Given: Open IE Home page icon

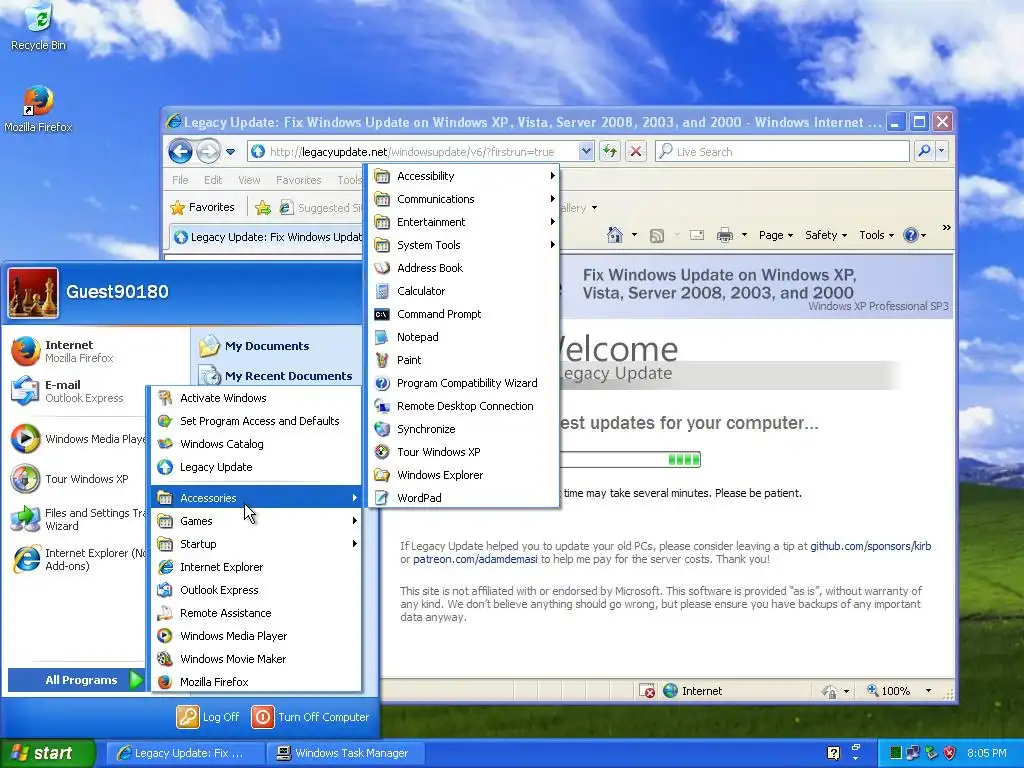Looking at the screenshot, I should (x=615, y=235).
